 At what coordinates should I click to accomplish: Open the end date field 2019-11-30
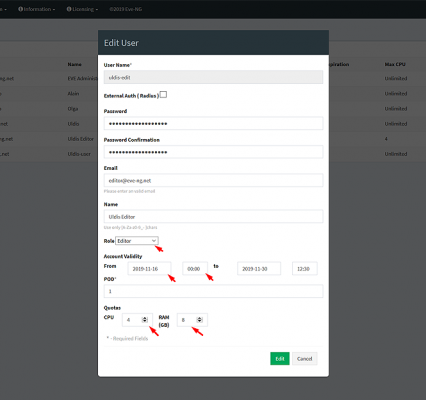point(259,269)
